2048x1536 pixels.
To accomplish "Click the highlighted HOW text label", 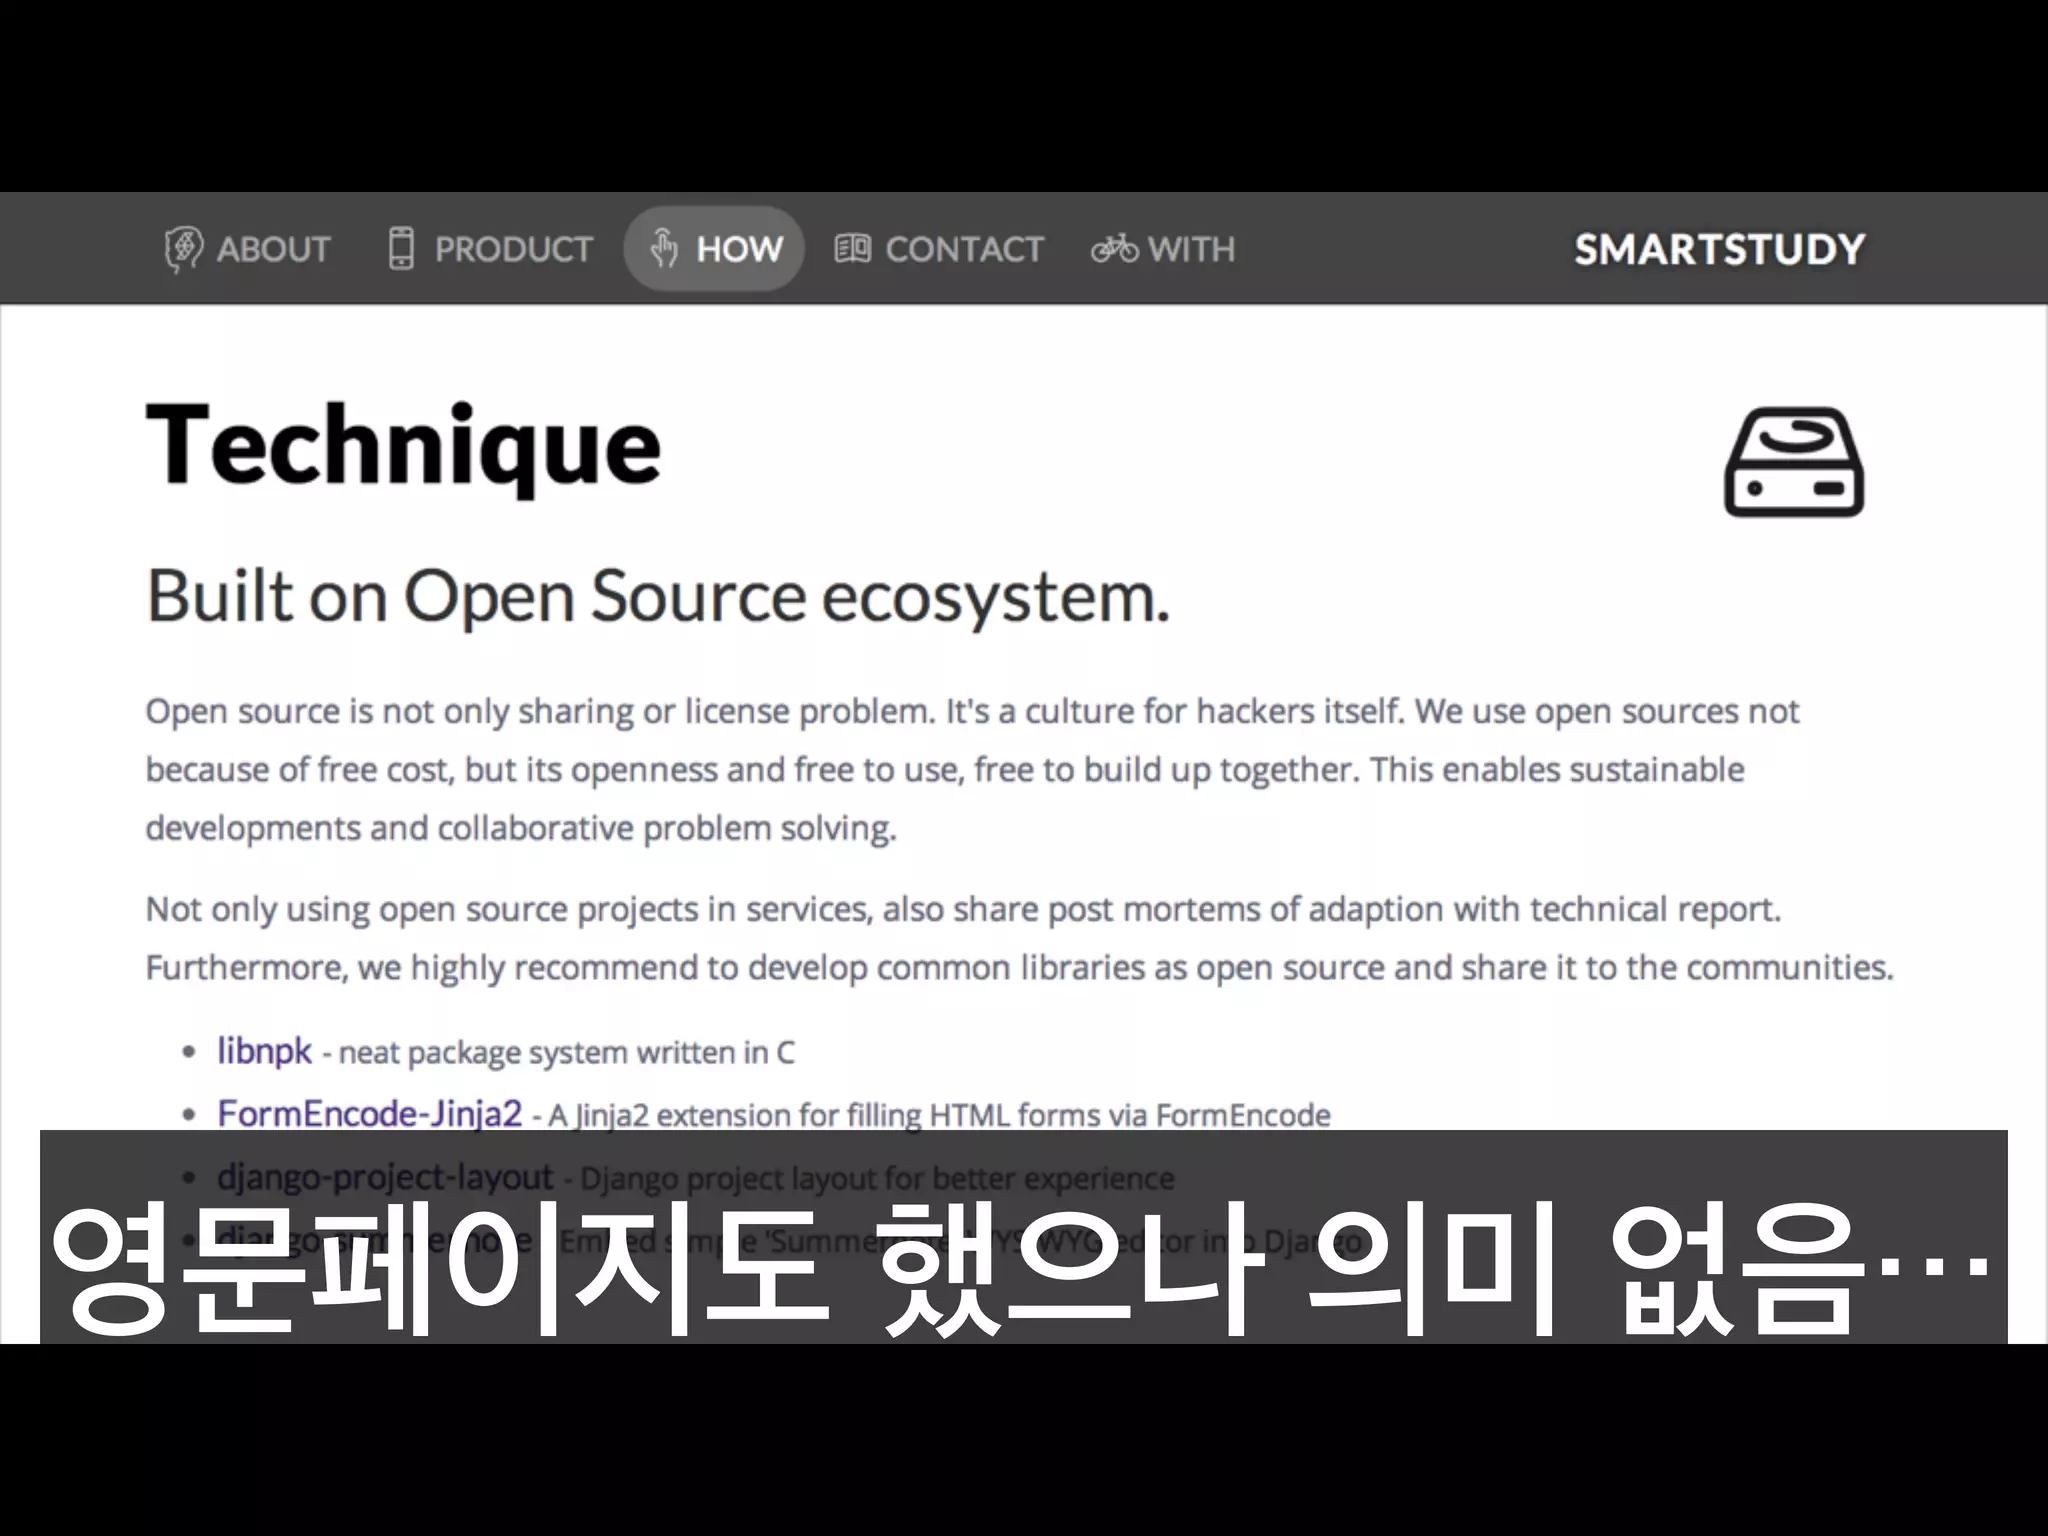I will [x=739, y=249].
